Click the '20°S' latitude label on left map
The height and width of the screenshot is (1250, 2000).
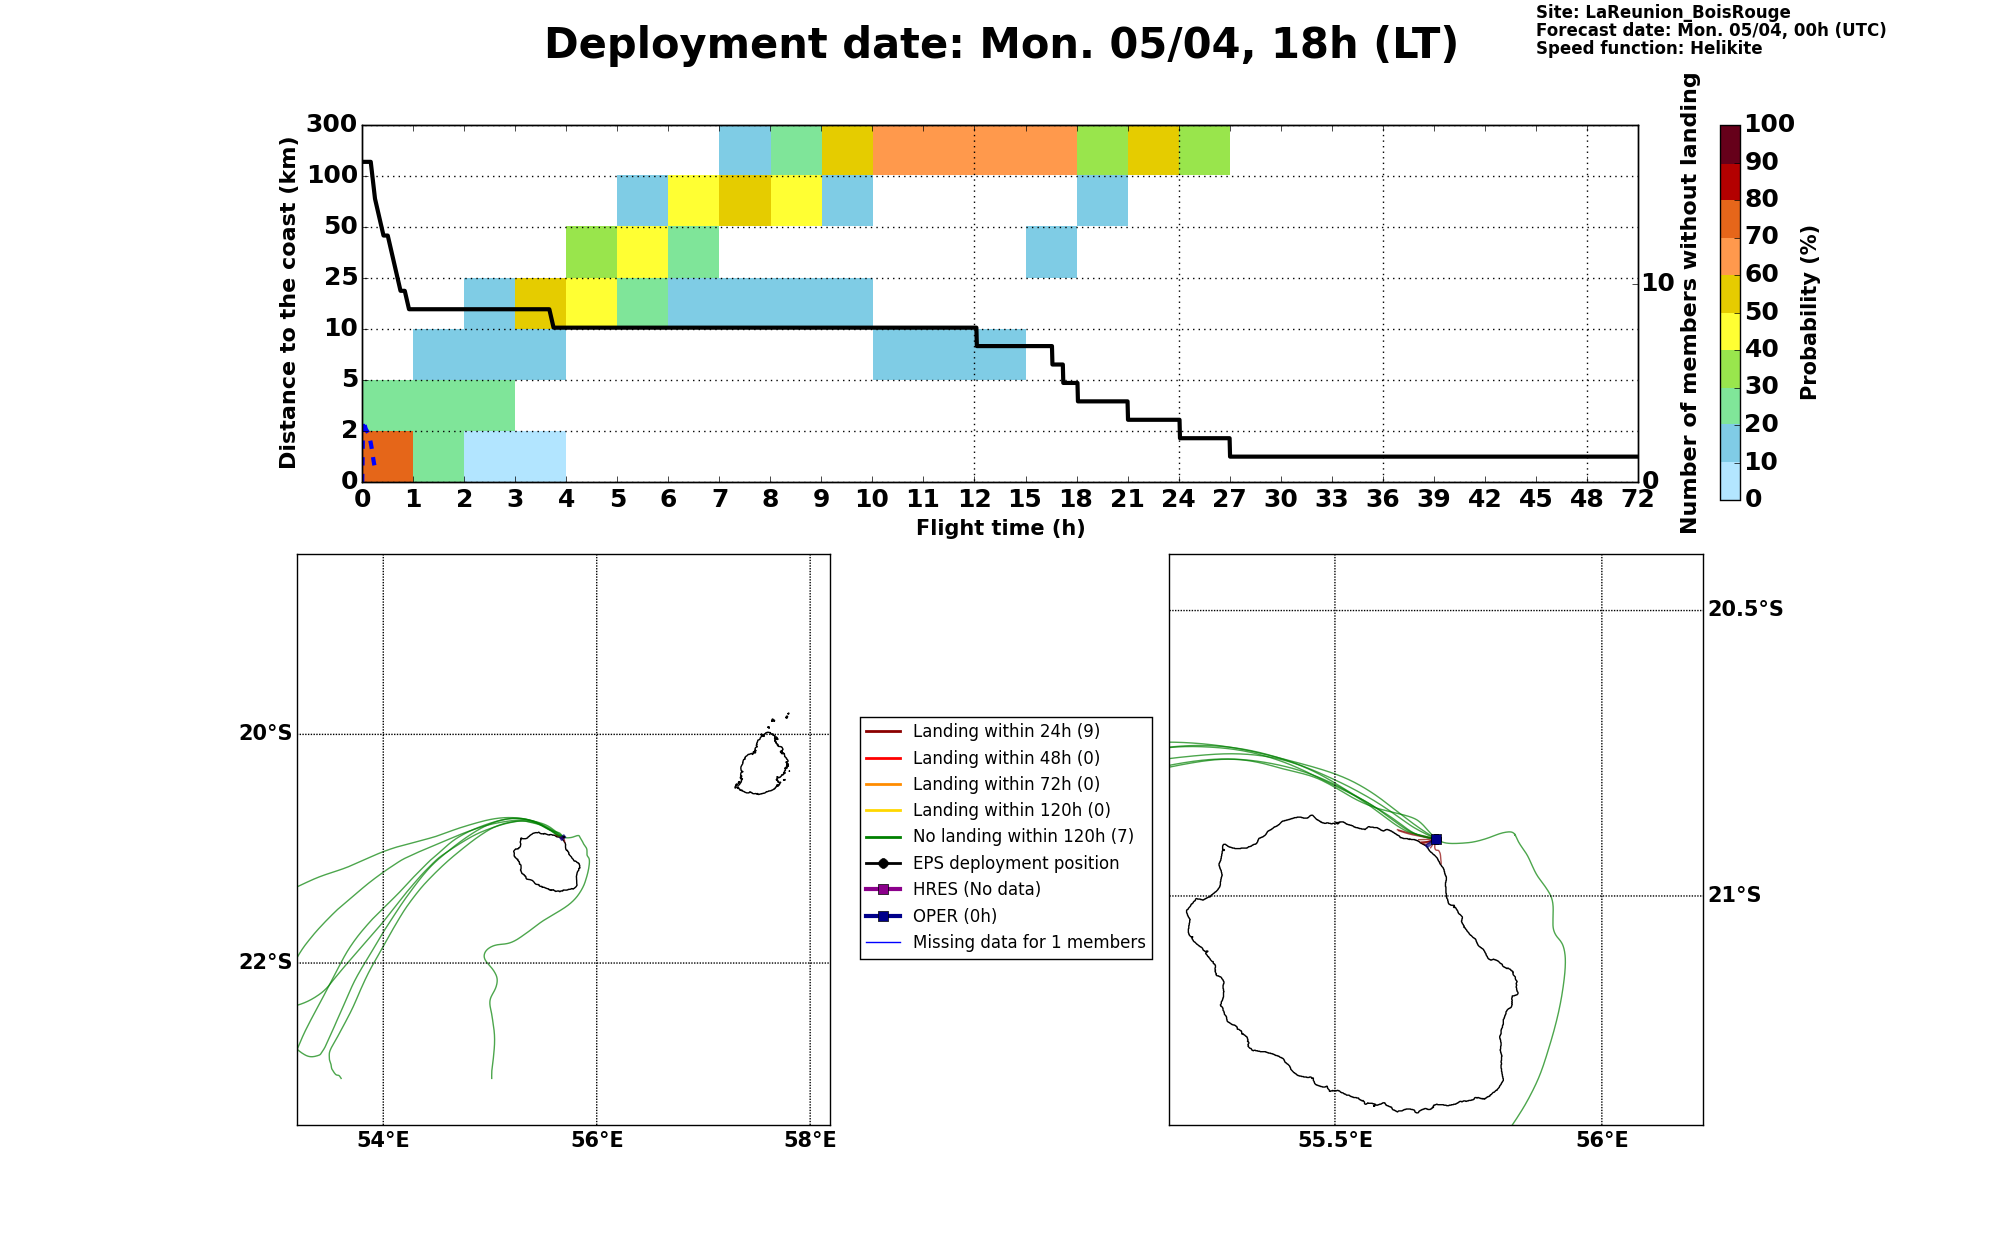[x=265, y=734]
